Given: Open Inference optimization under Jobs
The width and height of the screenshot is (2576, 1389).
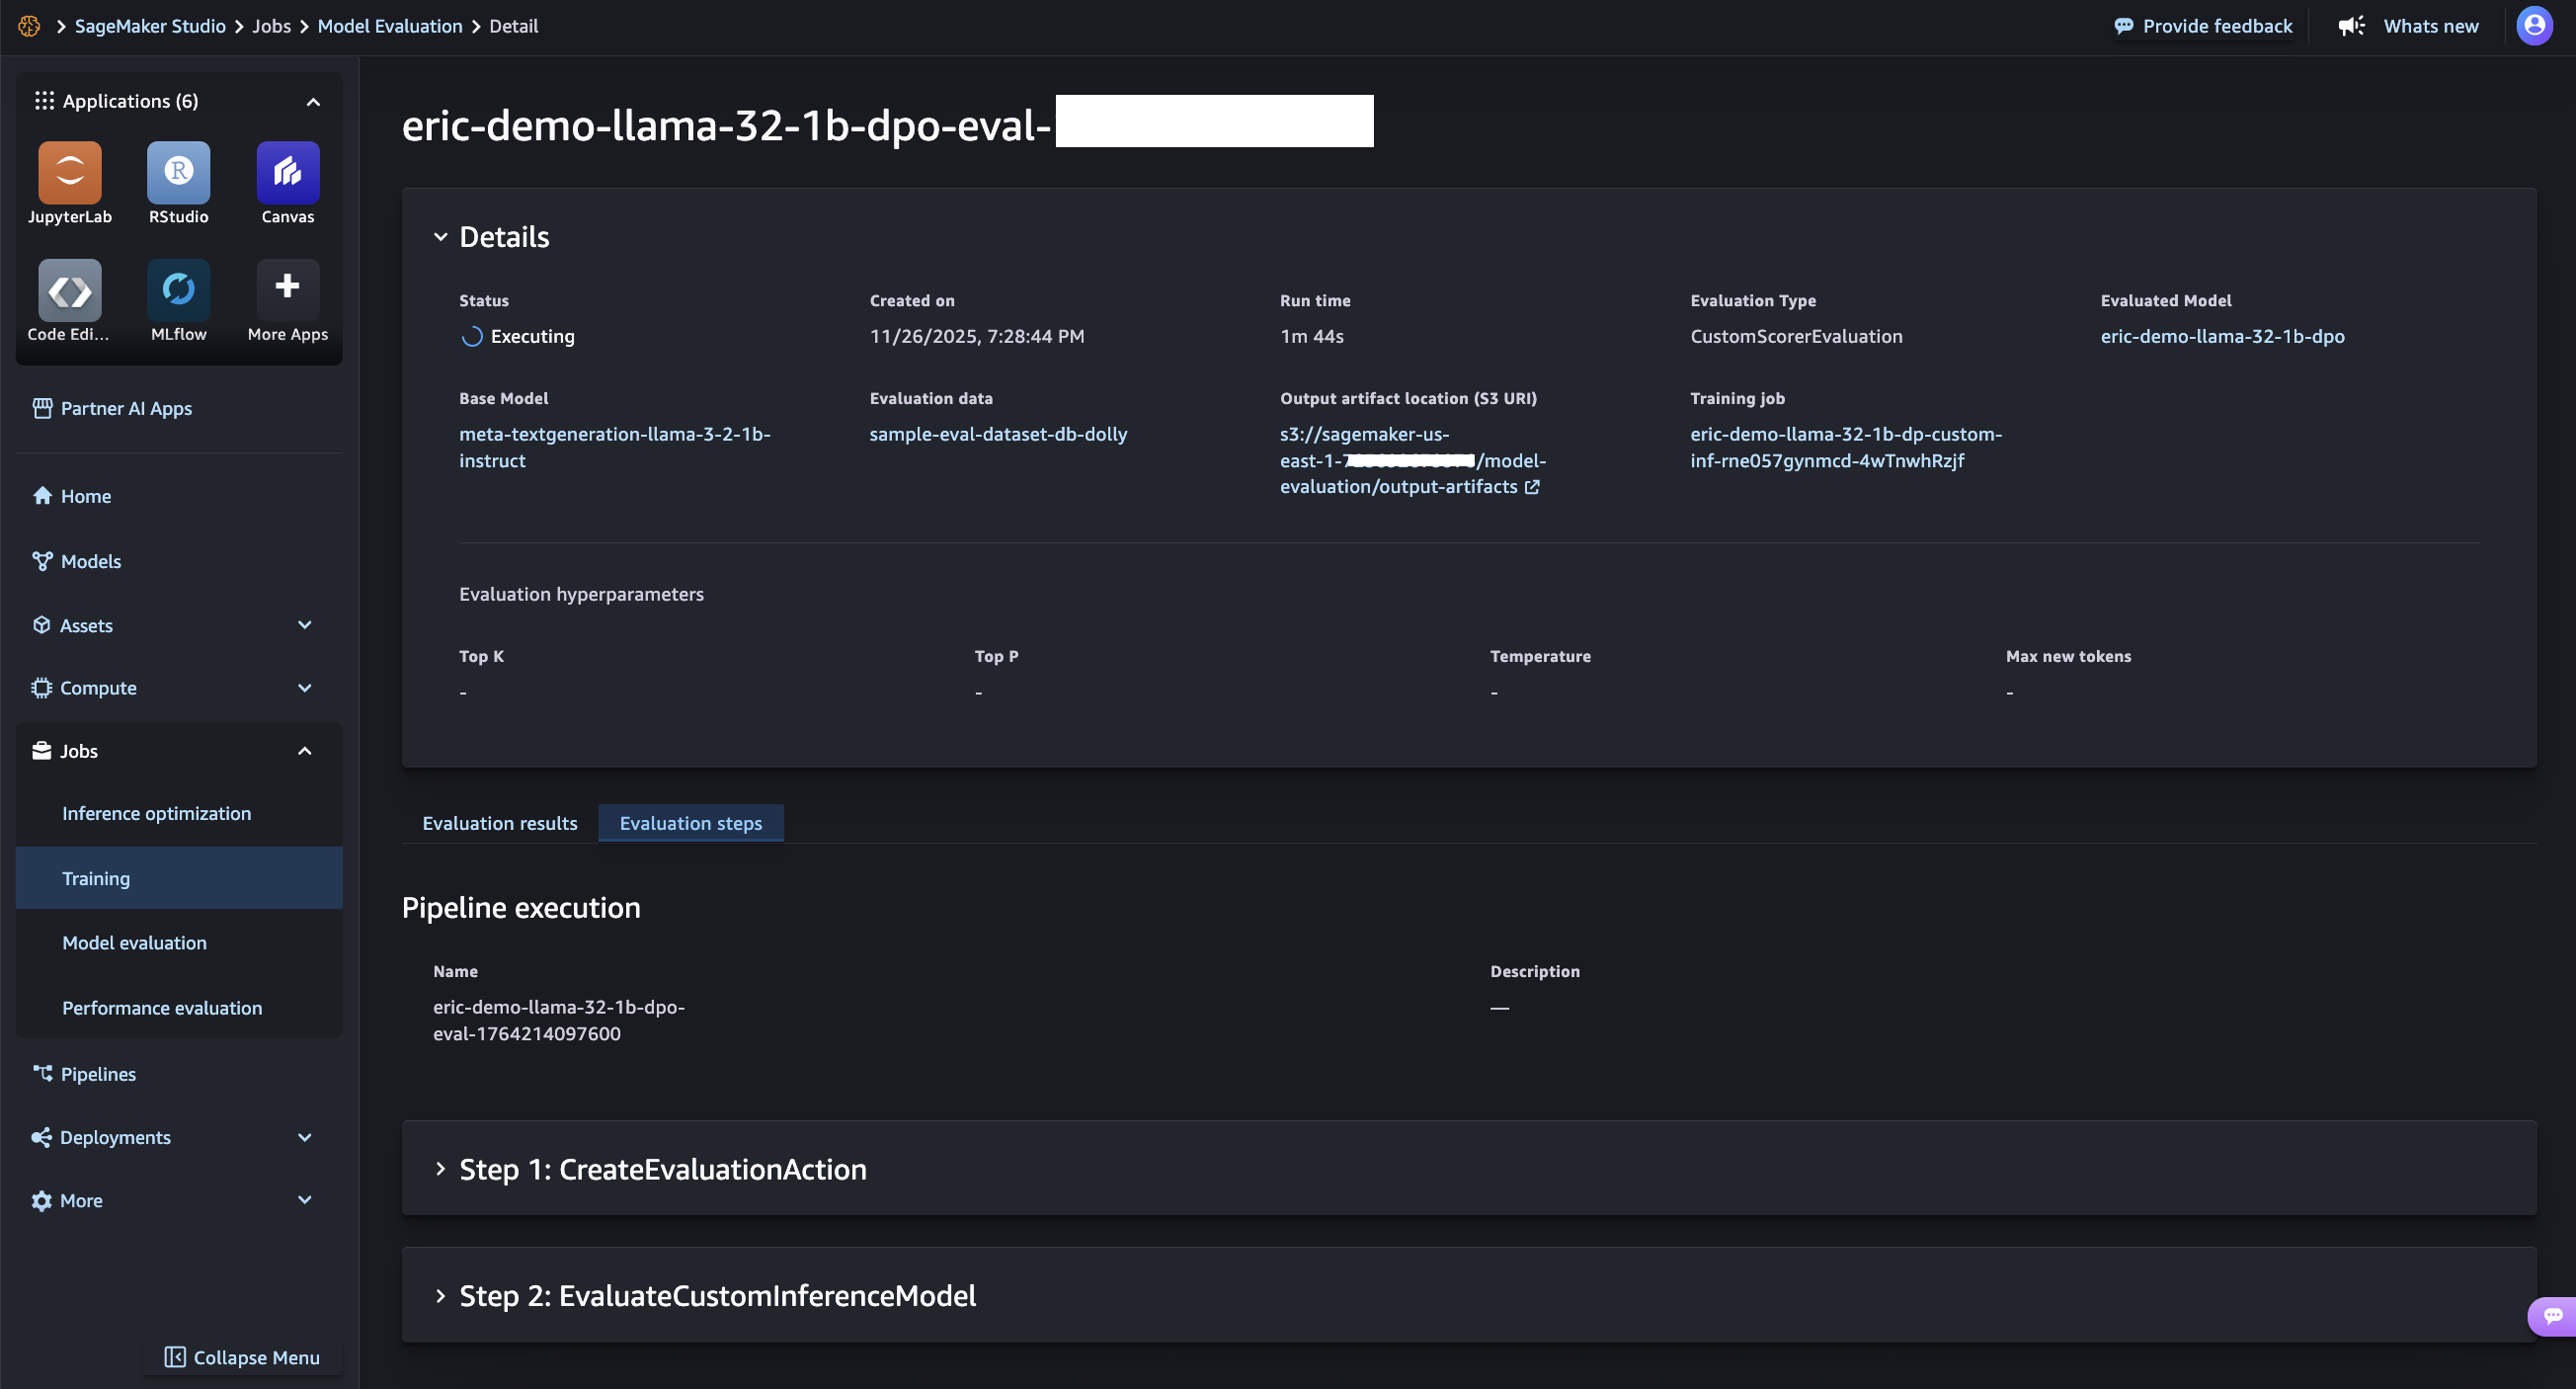Looking at the screenshot, I should point(179,814).
